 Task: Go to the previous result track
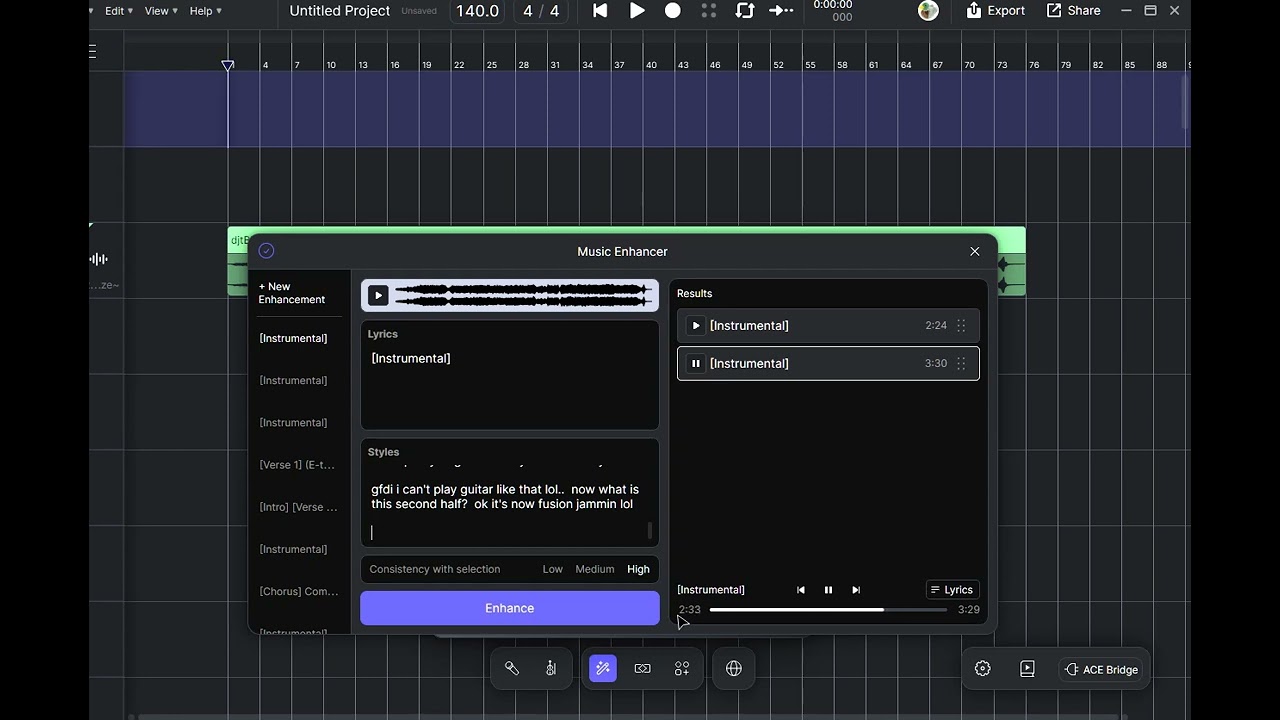coord(801,590)
